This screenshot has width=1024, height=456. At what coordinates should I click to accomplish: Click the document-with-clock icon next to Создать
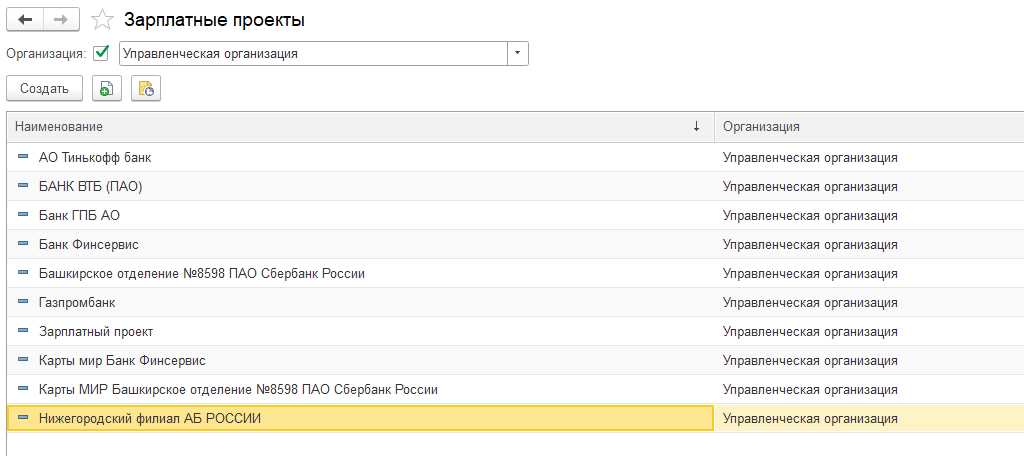click(145, 89)
